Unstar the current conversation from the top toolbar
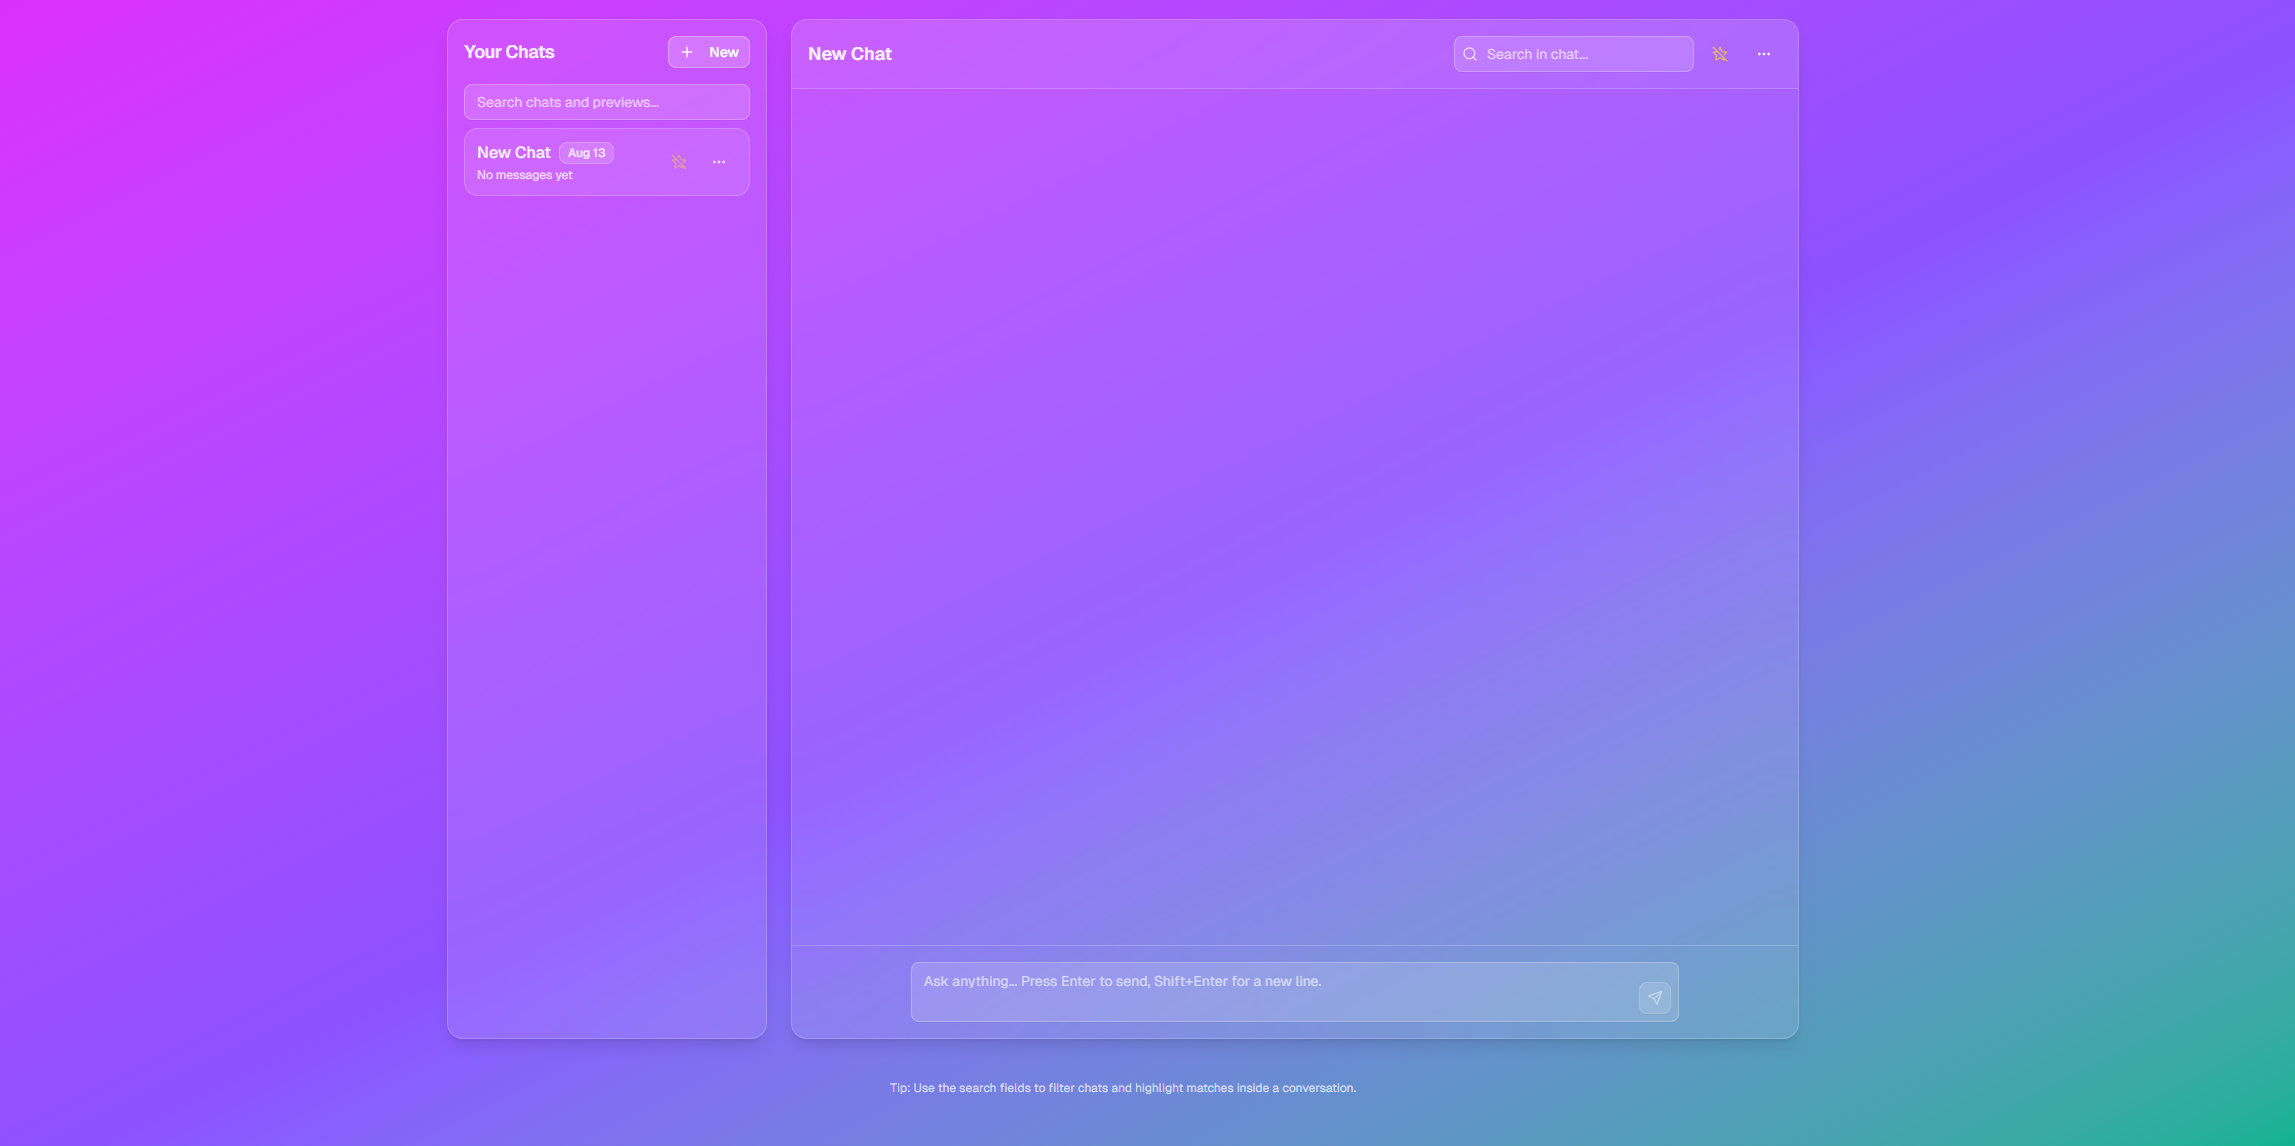The width and height of the screenshot is (2295, 1146). tap(1720, 53)
